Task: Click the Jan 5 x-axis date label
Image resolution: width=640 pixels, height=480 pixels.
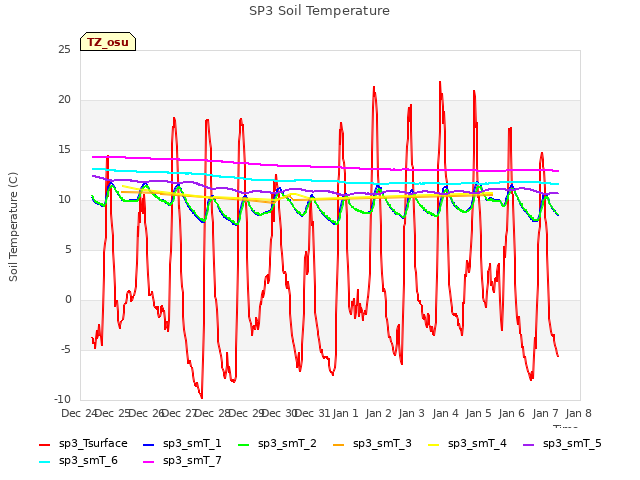Action: point(479,413)
